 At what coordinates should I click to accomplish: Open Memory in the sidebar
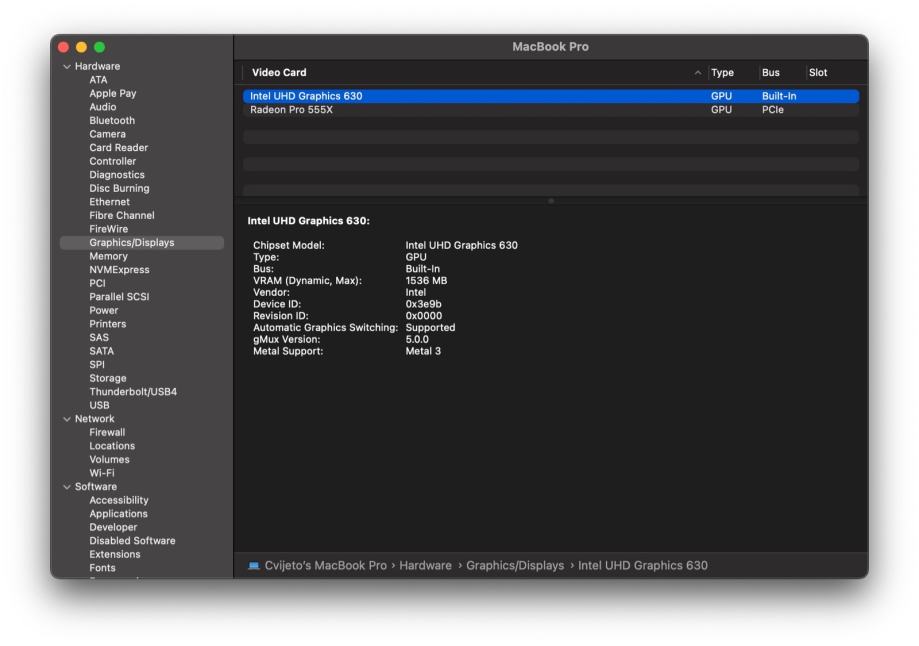[108, 256]
